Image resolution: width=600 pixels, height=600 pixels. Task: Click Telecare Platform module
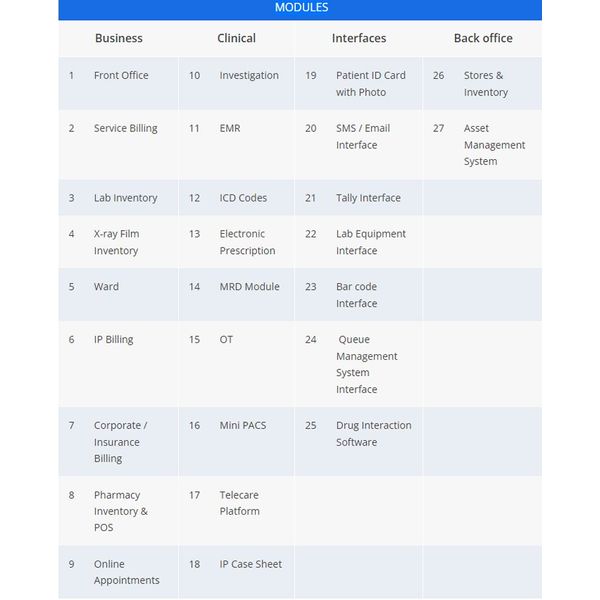click(x=241, y=503)
